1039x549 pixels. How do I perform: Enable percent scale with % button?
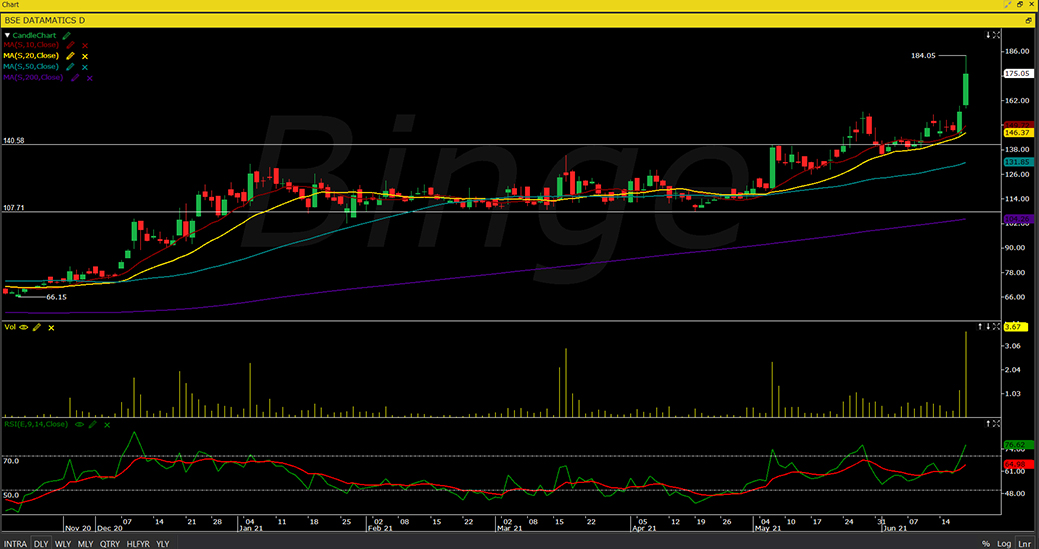(986, 544)
